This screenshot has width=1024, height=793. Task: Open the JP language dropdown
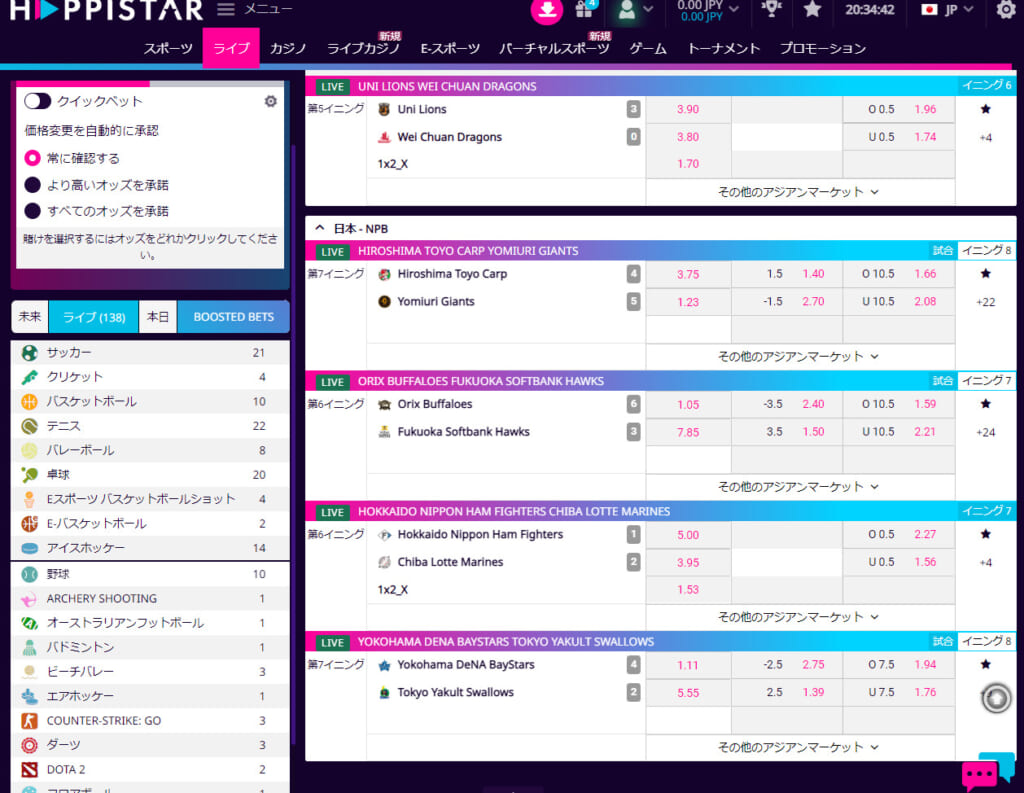(x=948, y=10)
